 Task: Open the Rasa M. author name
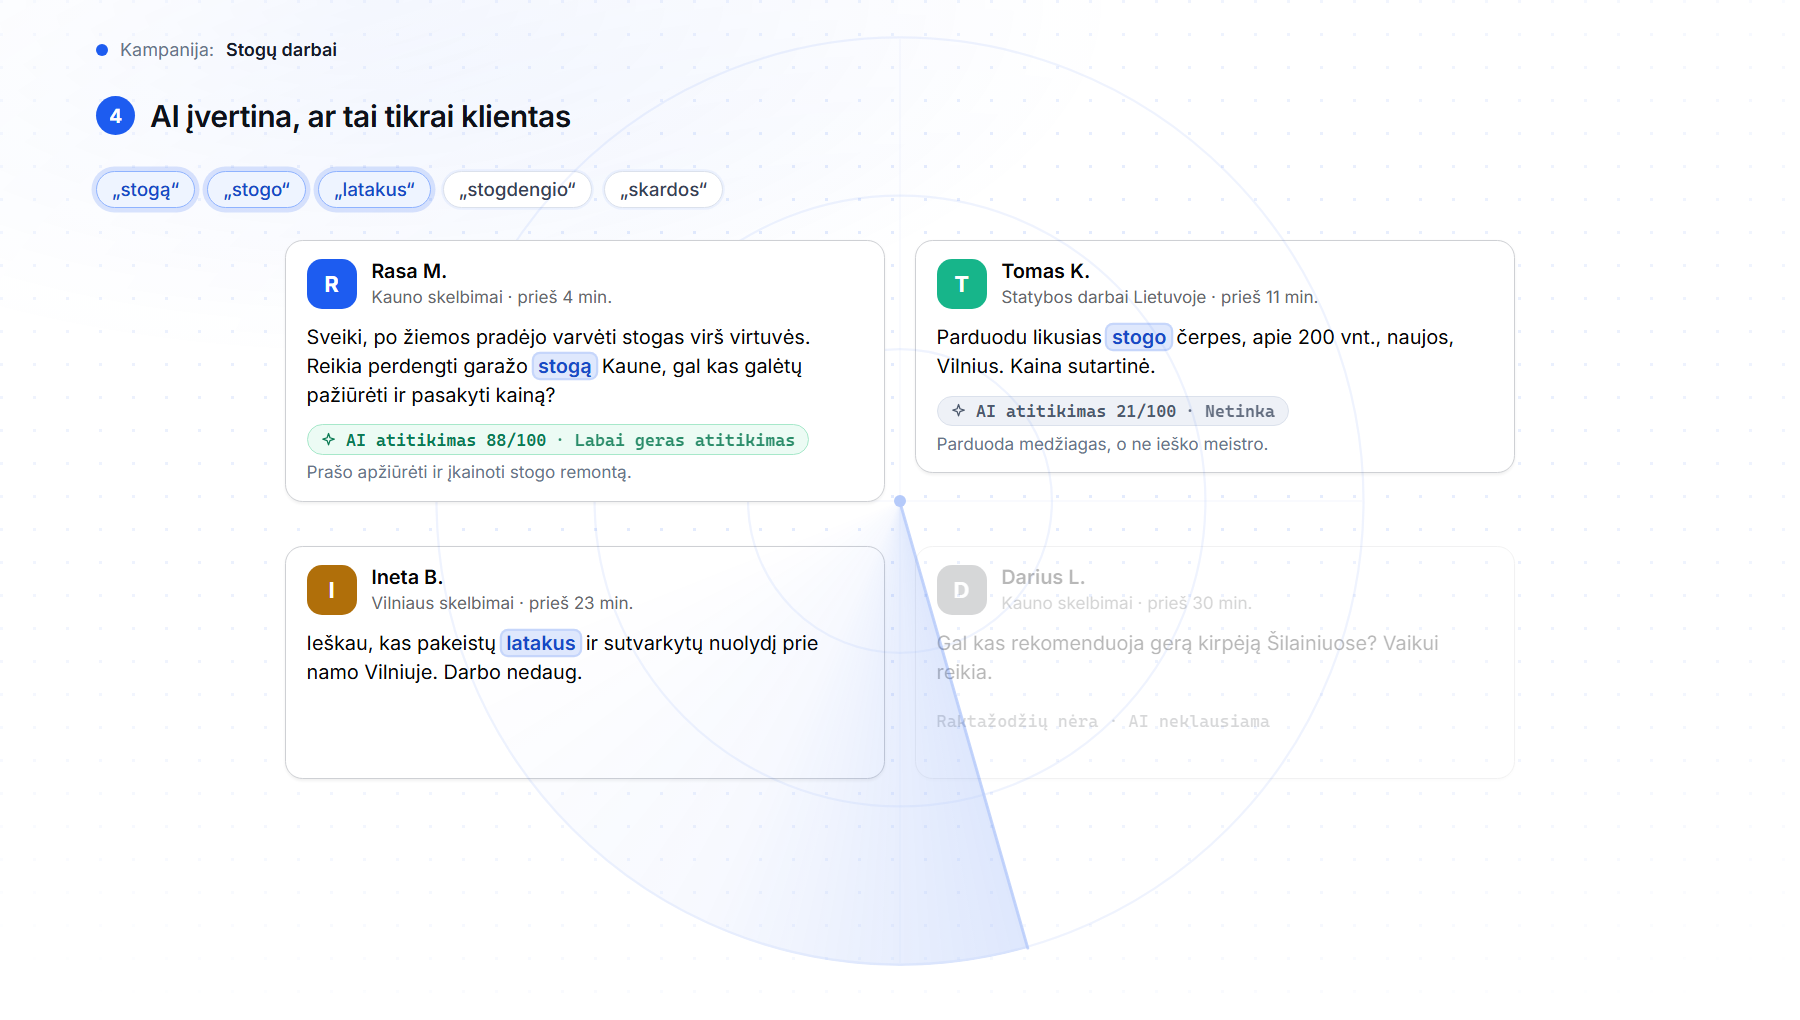tap(409, 271)
